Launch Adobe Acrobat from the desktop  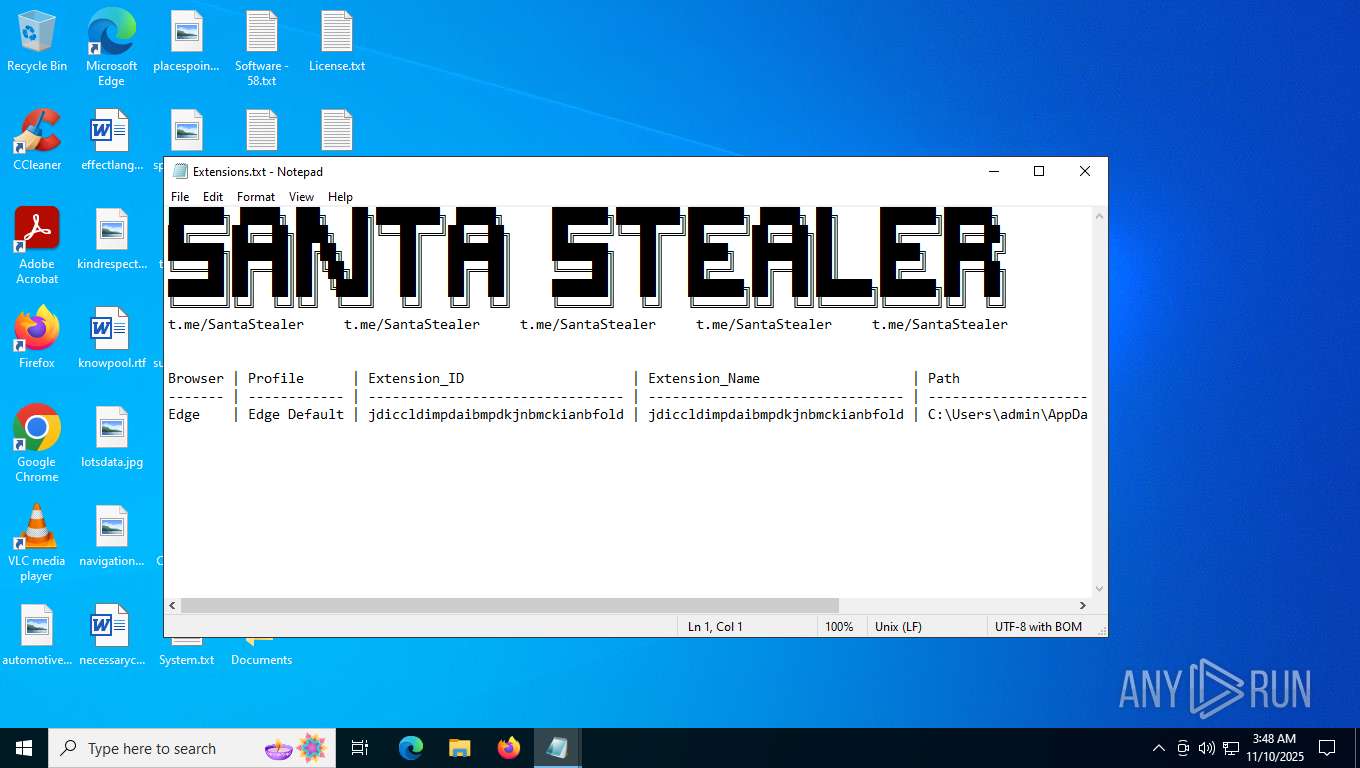[37, 246]
